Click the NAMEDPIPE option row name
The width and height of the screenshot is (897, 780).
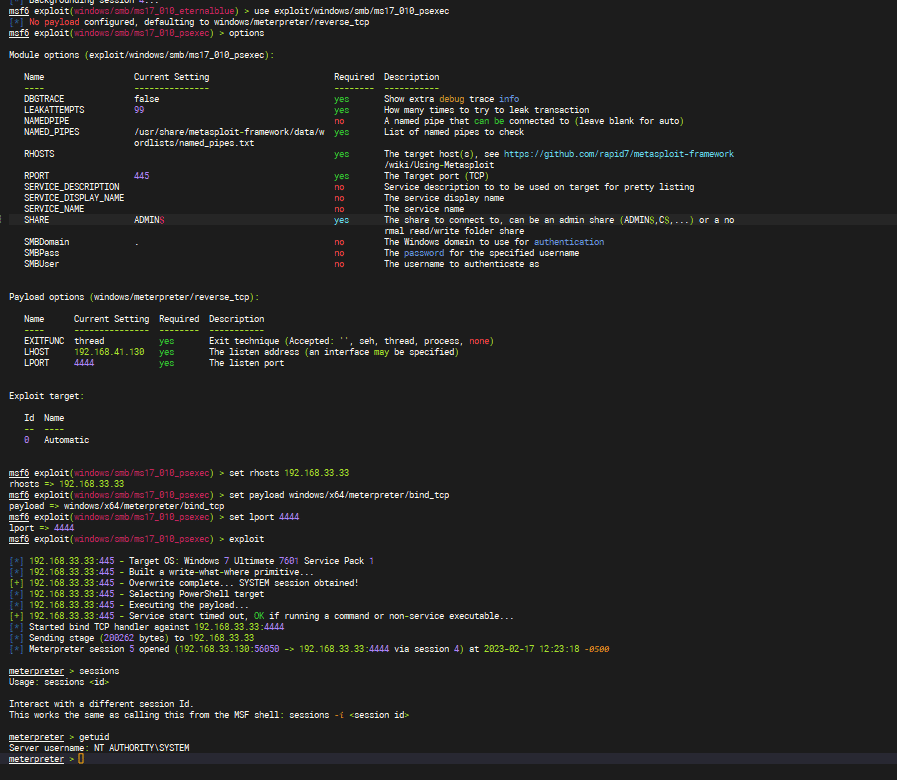coord(46,121)
